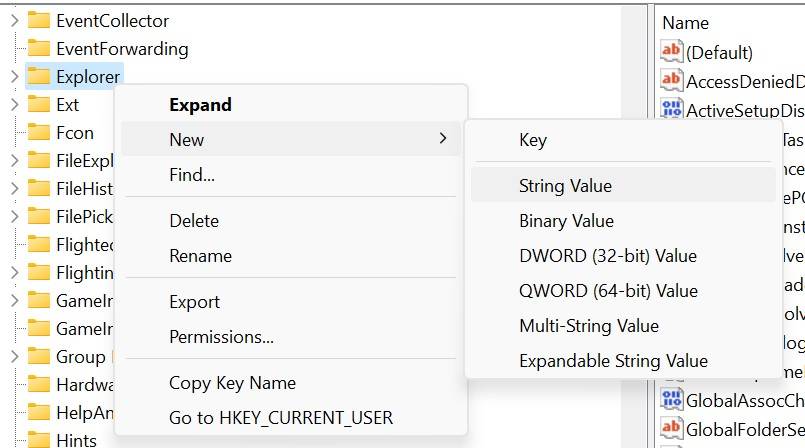The height and width of the screenshot is (448, 805).
Task: Choose Go to HKEY_CURRENT_USER
Action: (x=291, y=418)
